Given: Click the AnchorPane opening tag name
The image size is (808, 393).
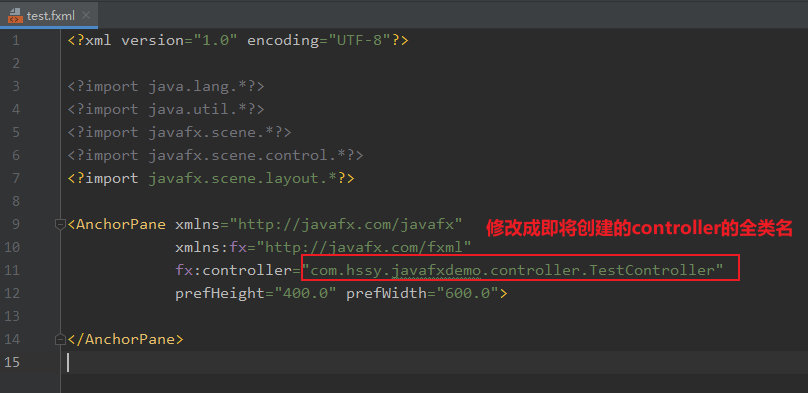Looking at the screenshot, I should point(121,225).
